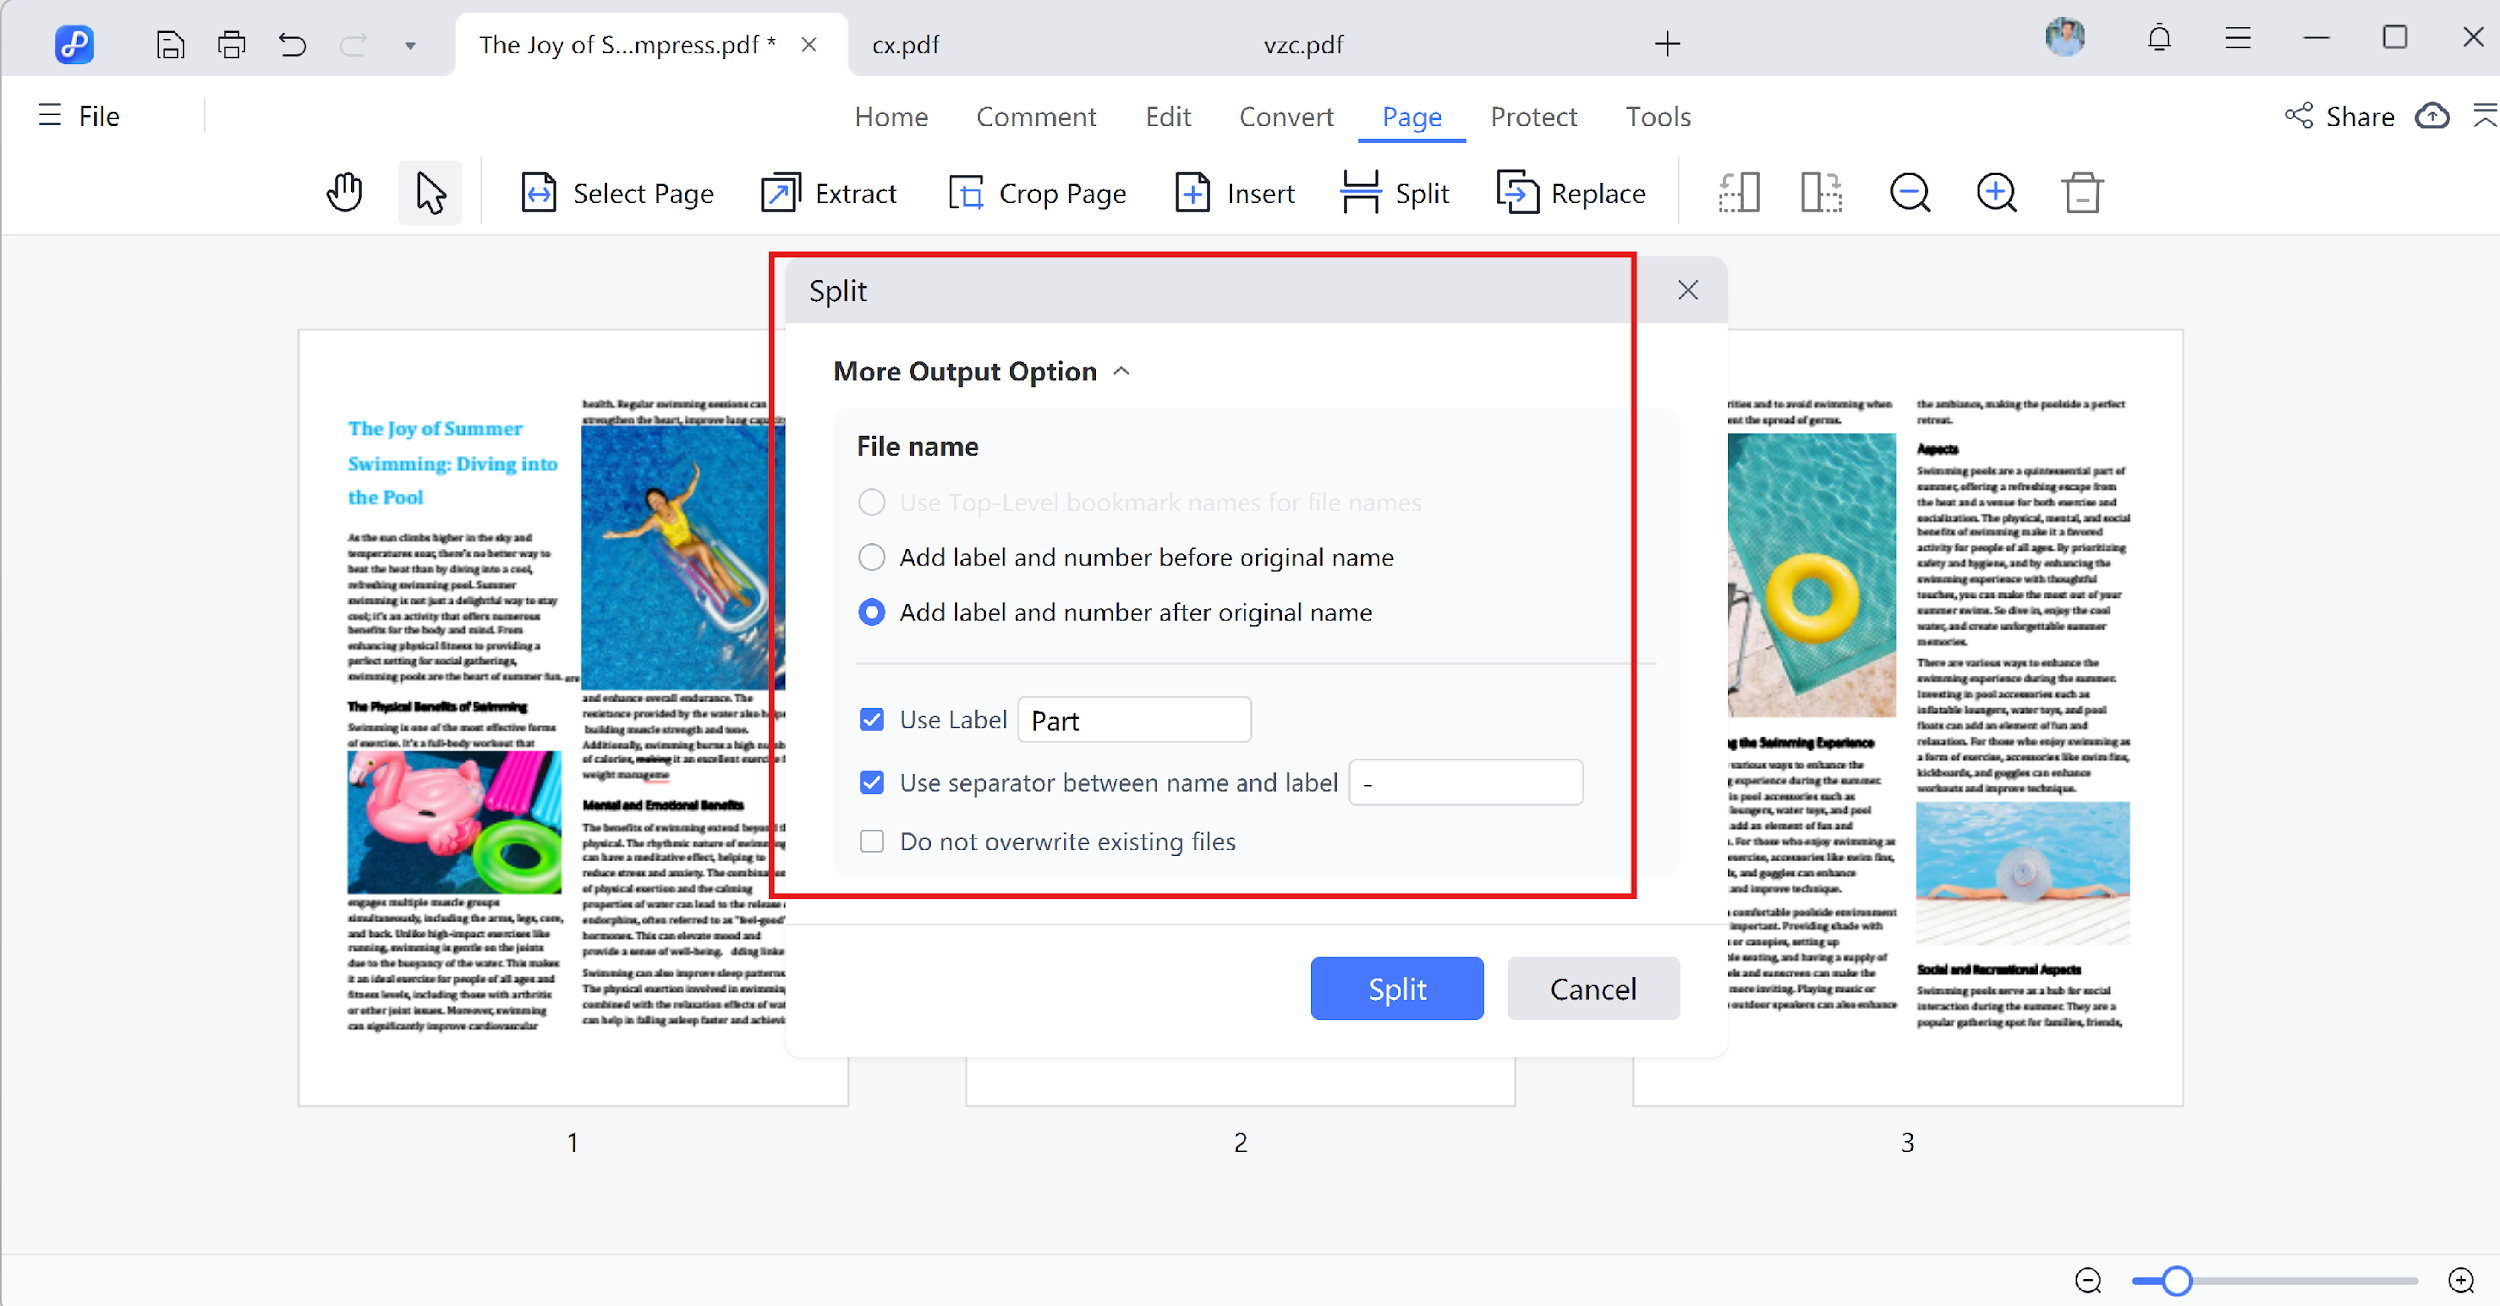Open the Protect ribbon tab
Viewport: 2500px width, 1306px height.
coord(1534,116)
